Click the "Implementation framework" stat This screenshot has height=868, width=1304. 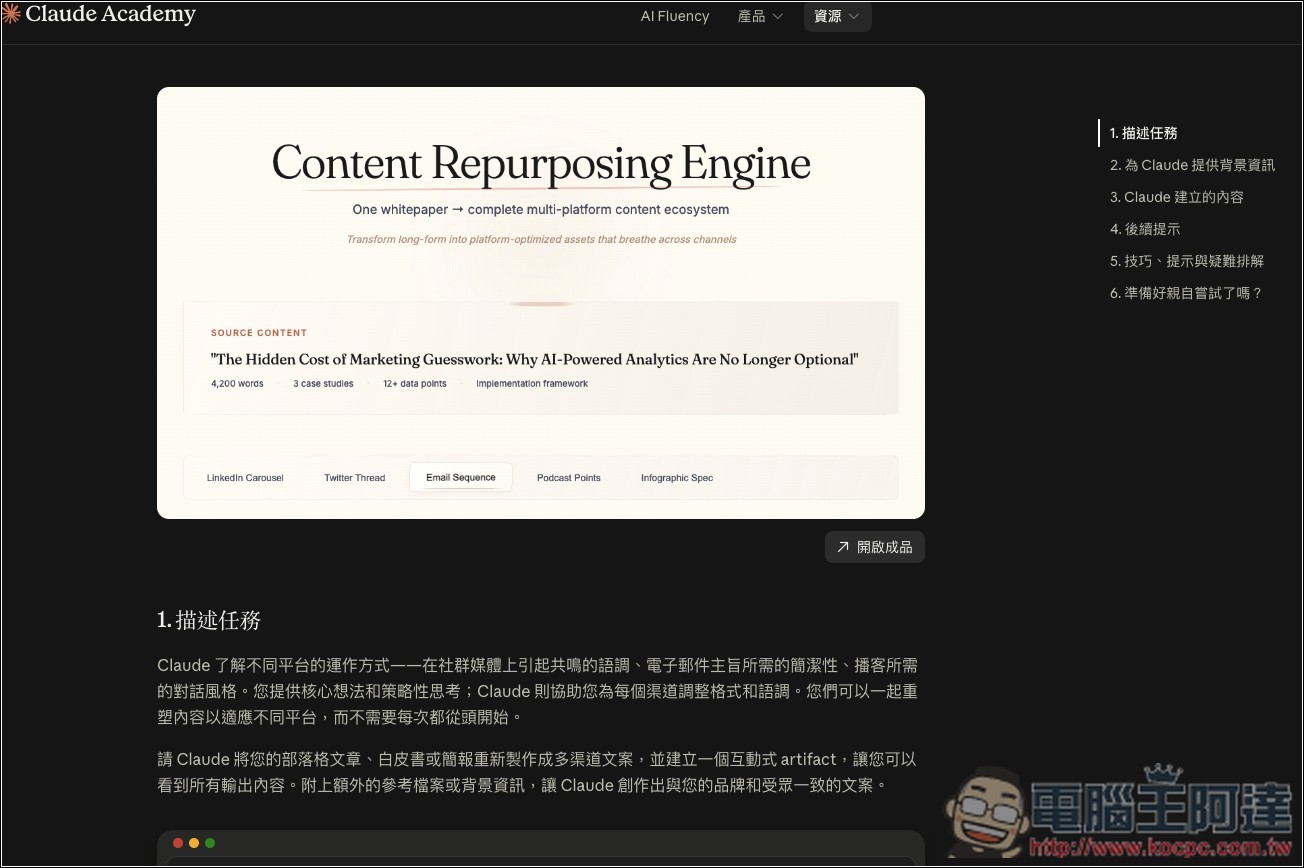[x=532, y=384]
